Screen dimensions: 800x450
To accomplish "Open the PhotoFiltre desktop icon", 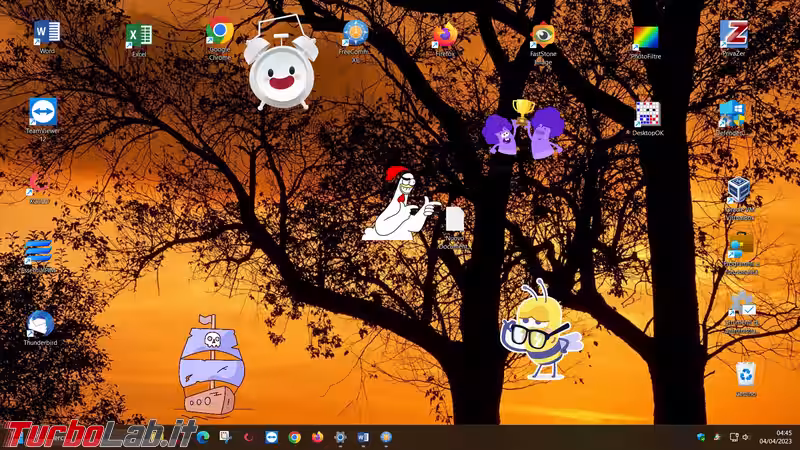I will (646, 39).
